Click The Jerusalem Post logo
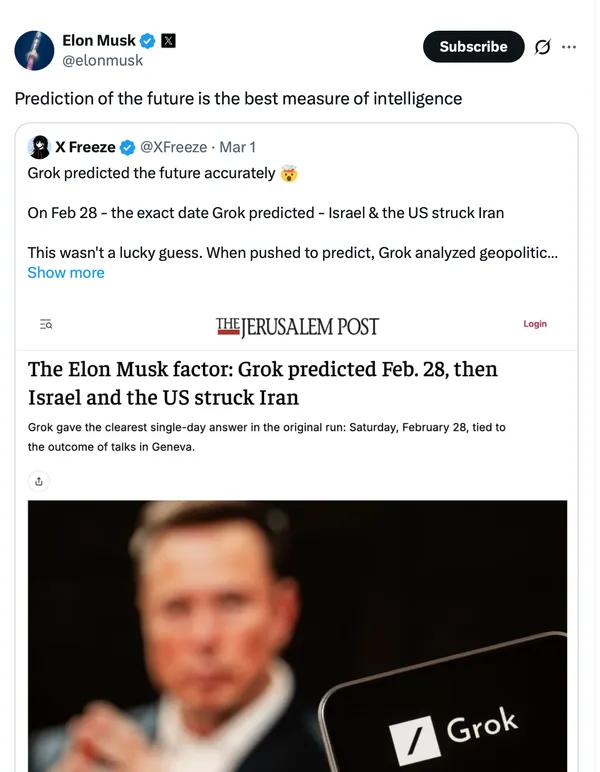This screenshot has width=600, height=772. point(297,327)
